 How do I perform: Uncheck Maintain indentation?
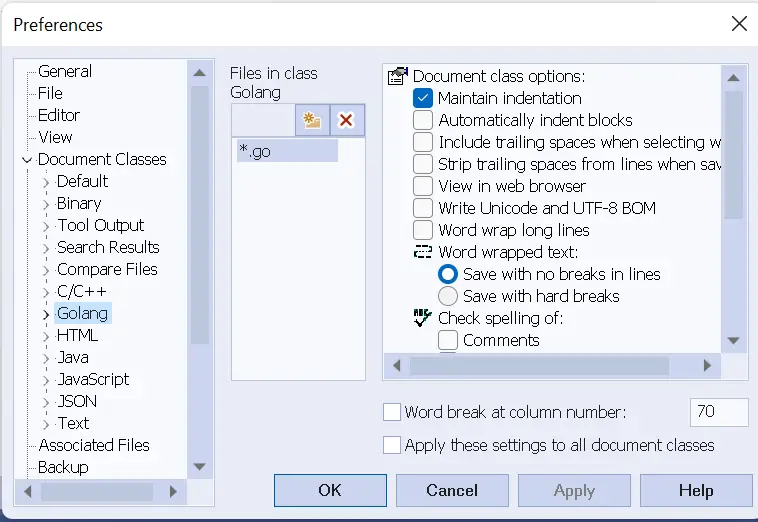click(423, 98)
